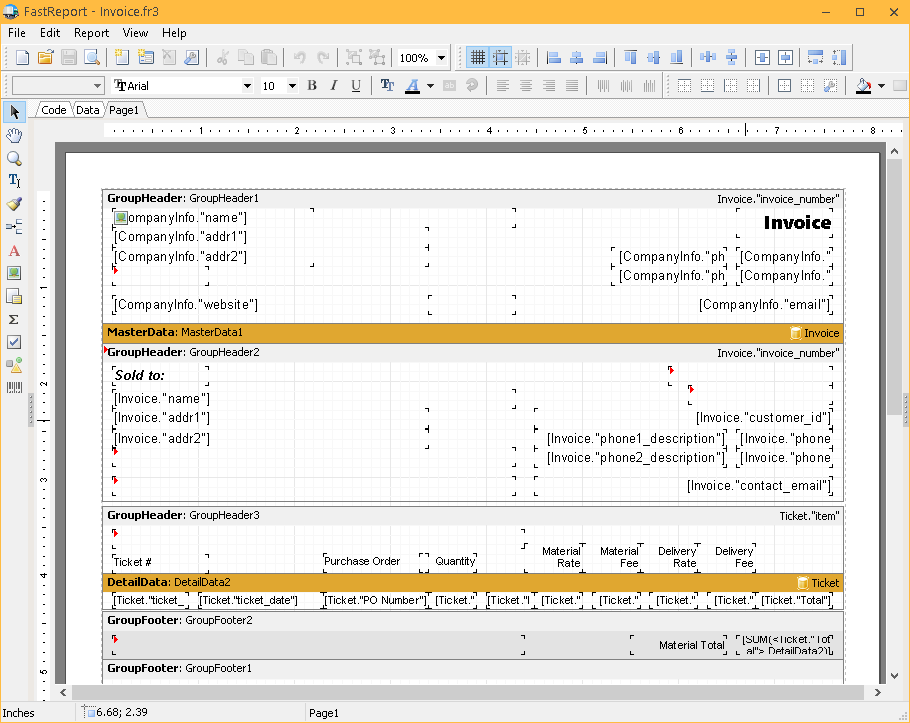Image resolution: width=910 pixels, height=723 pixels.
Task: Open the zoom percentage dropdown
Action: [441, 58]
